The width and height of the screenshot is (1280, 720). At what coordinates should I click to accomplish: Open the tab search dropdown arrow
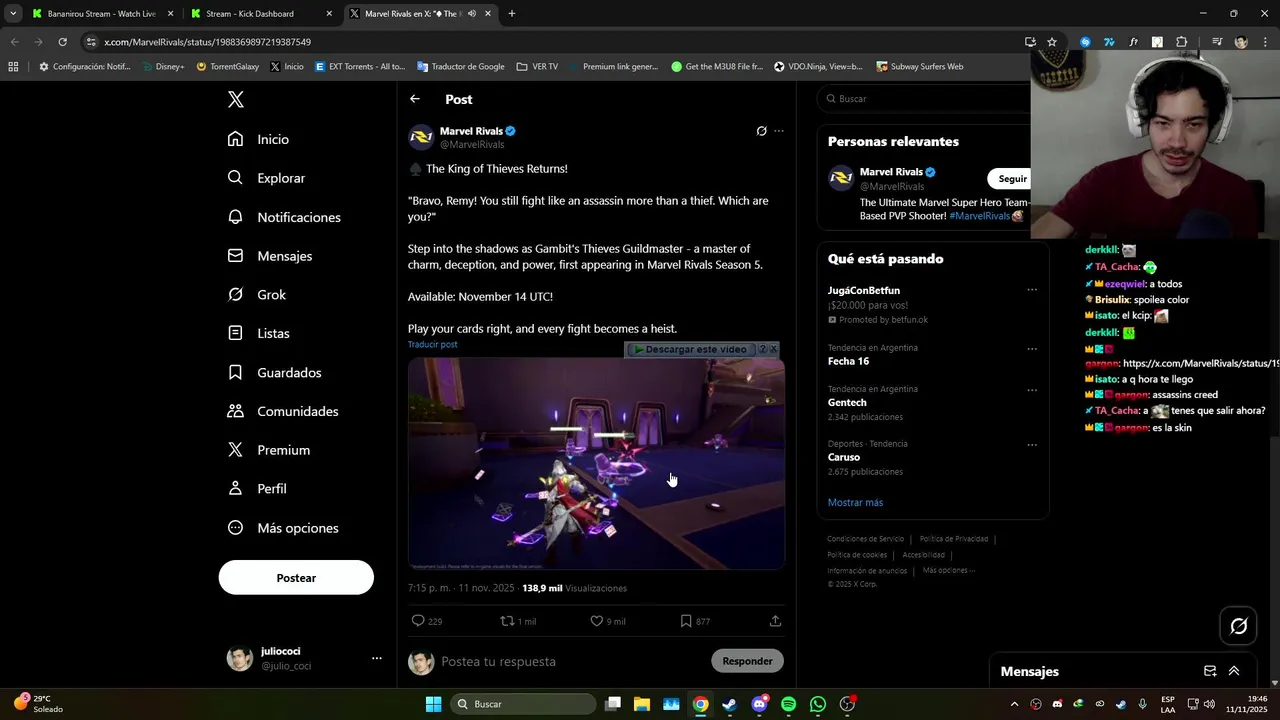point(13,14)
